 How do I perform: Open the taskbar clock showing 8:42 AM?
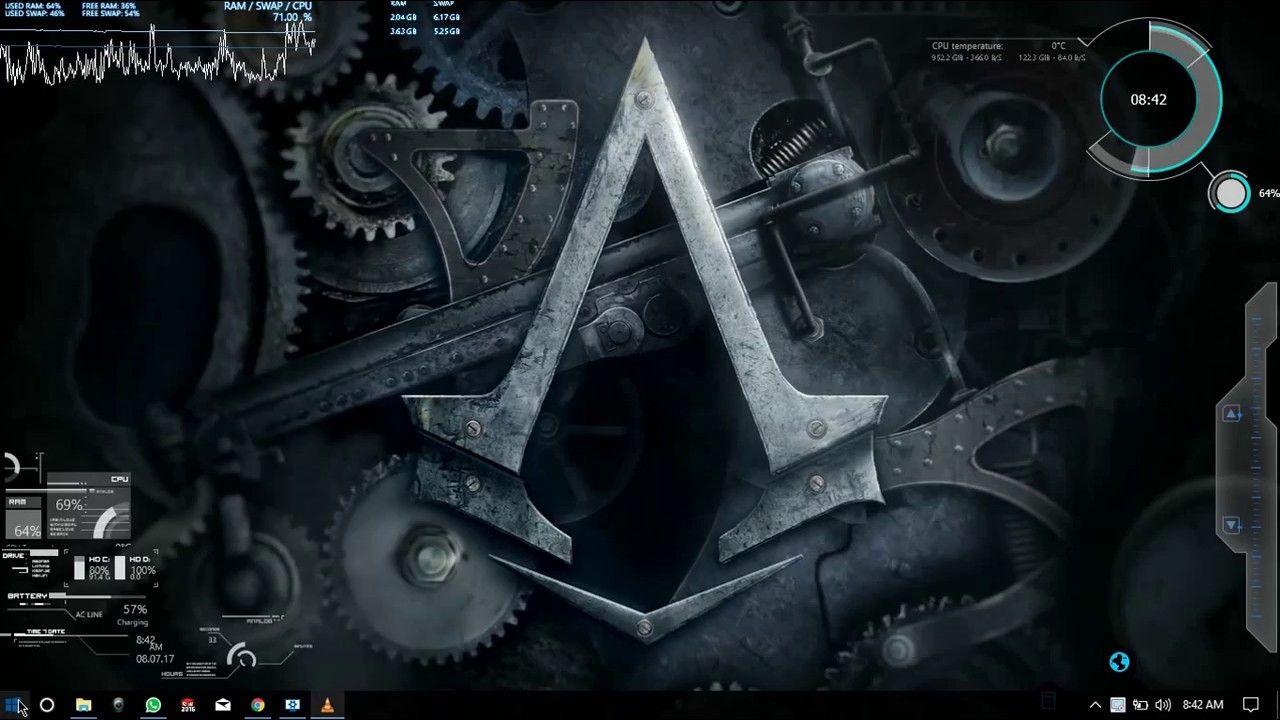1203,704
